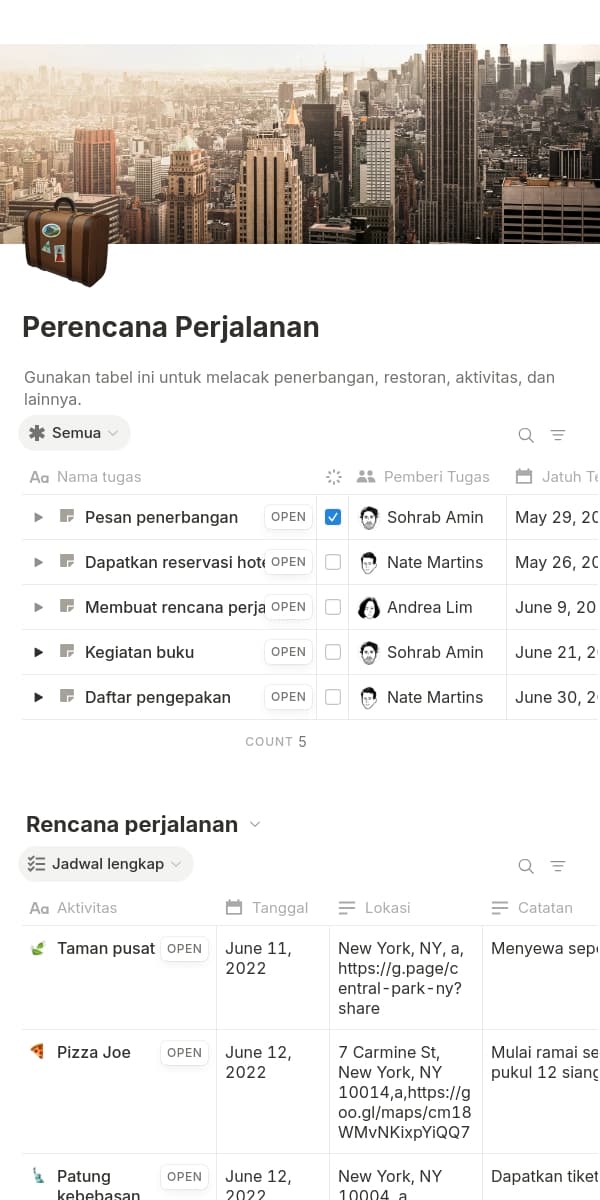Expand the Membuat rencana perja row triangle
The width and height of the screenshot is (600, 1200).
pos(38,607)
